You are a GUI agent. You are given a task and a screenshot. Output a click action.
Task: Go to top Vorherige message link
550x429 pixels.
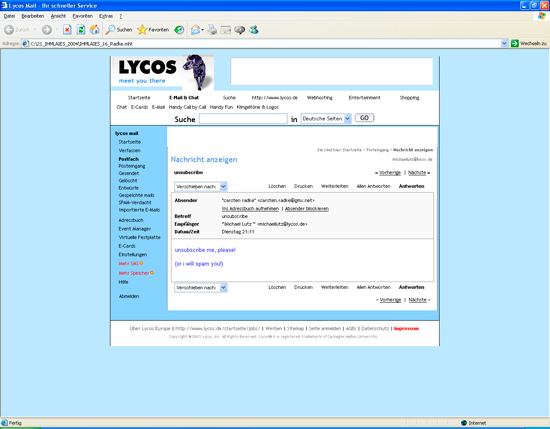[x=390, y=173]
